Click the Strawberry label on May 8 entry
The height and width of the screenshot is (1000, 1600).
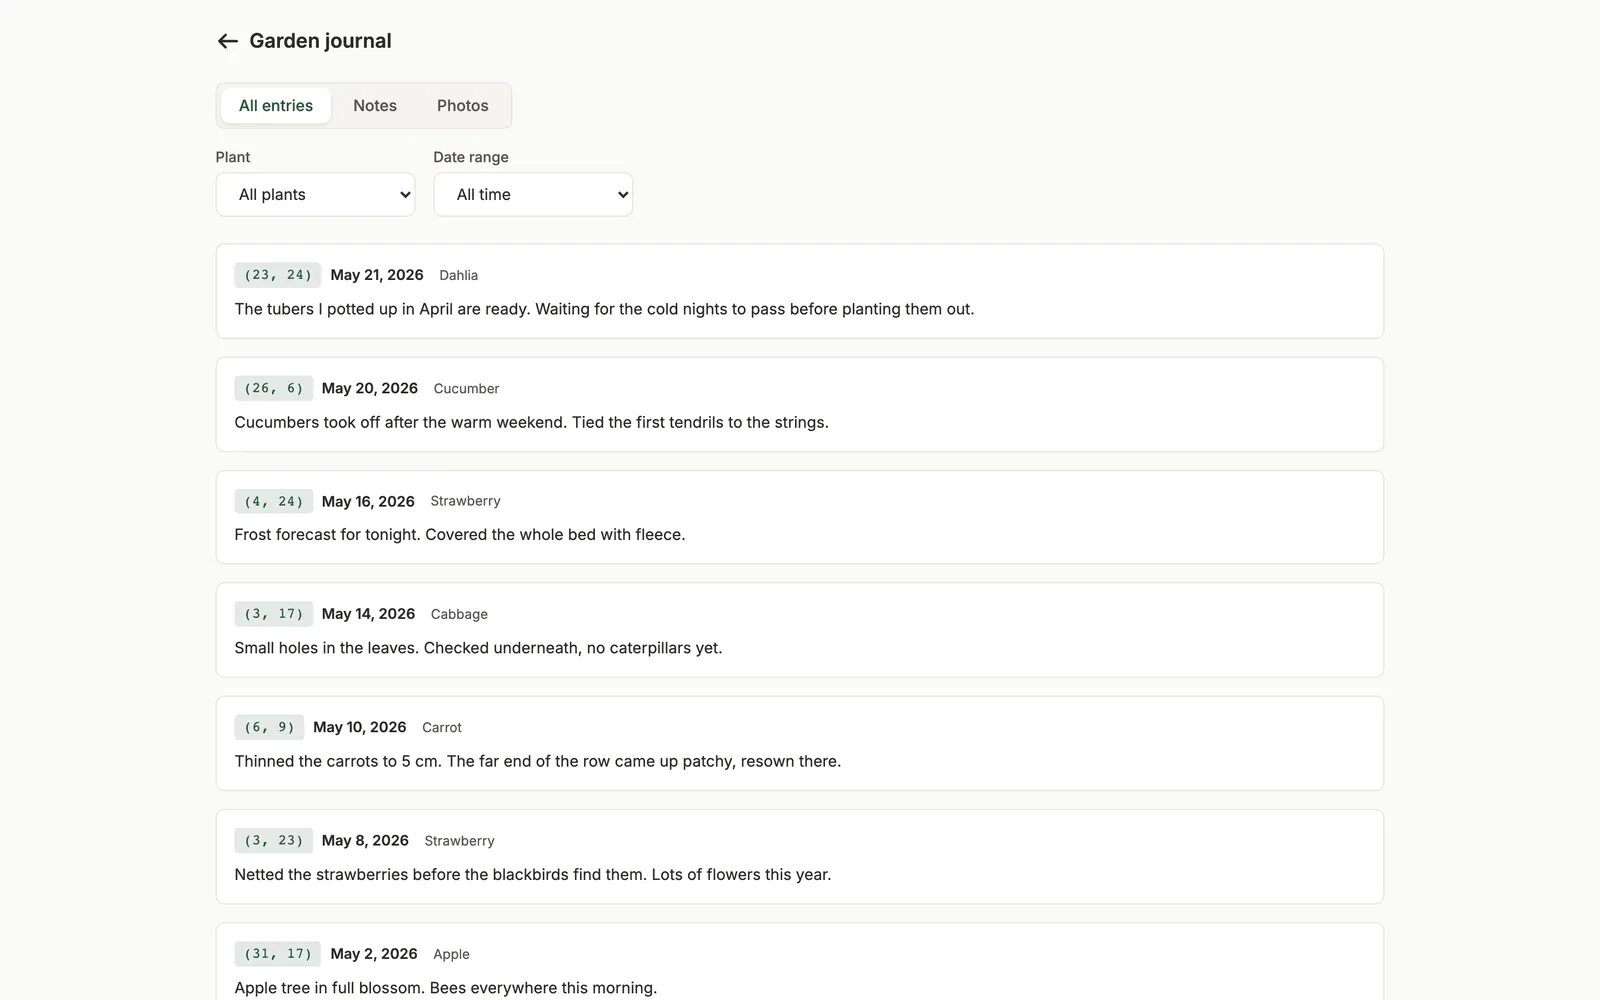pos(459,841)
